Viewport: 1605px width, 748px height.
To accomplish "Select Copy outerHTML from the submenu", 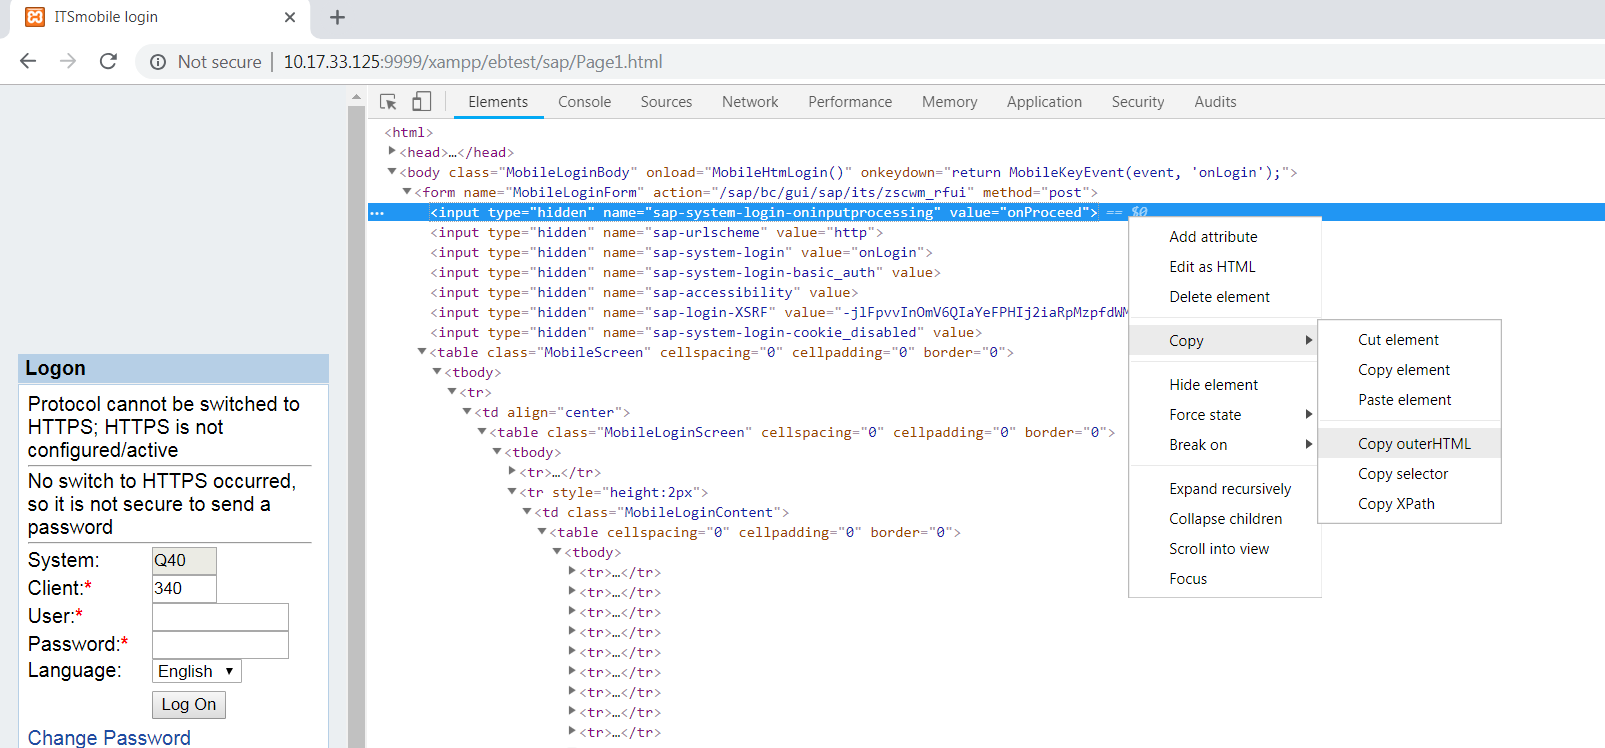I will point(1414,444).
